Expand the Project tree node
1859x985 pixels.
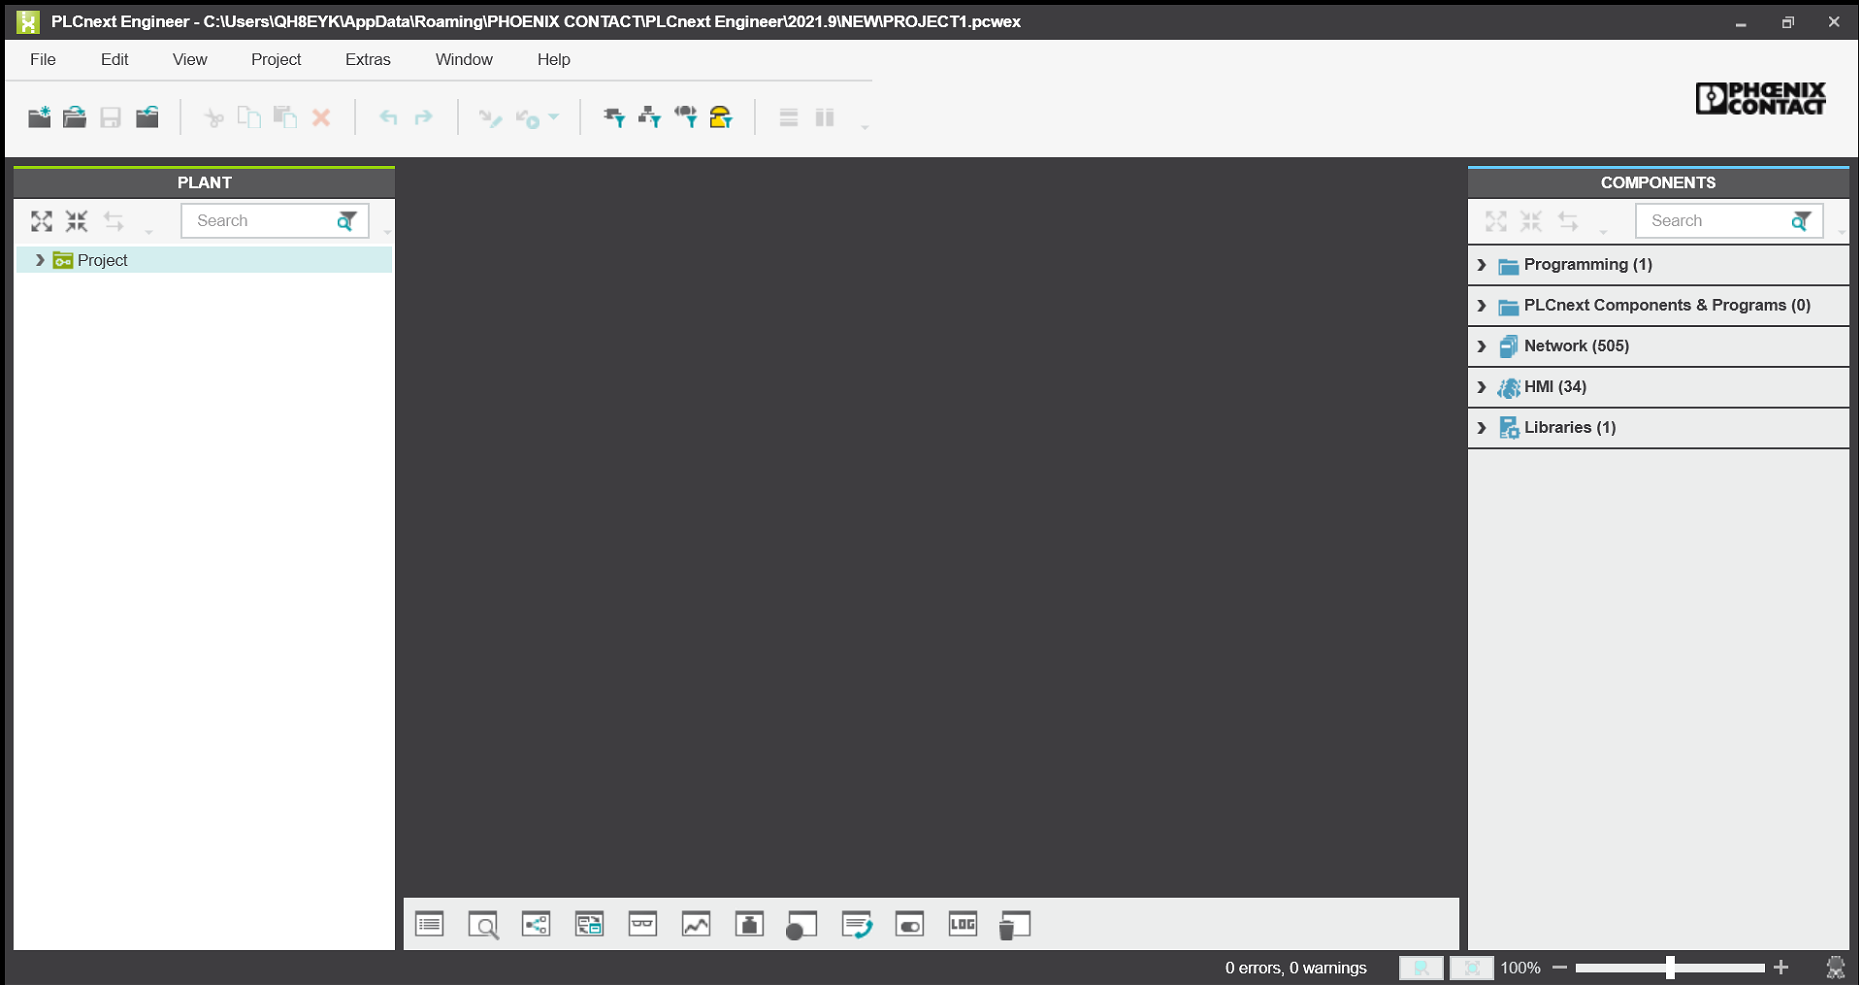pos(40,260)
